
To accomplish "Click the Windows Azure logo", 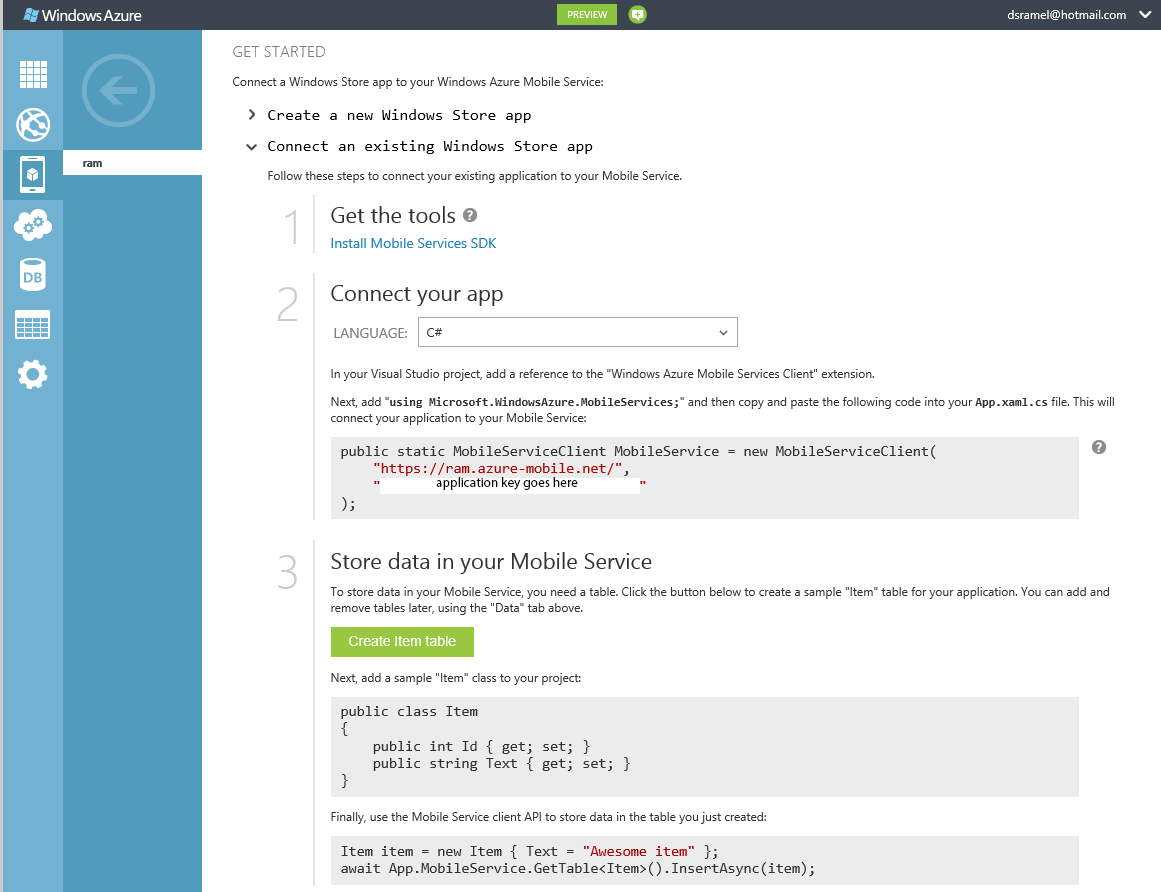I will coord(82,15).
